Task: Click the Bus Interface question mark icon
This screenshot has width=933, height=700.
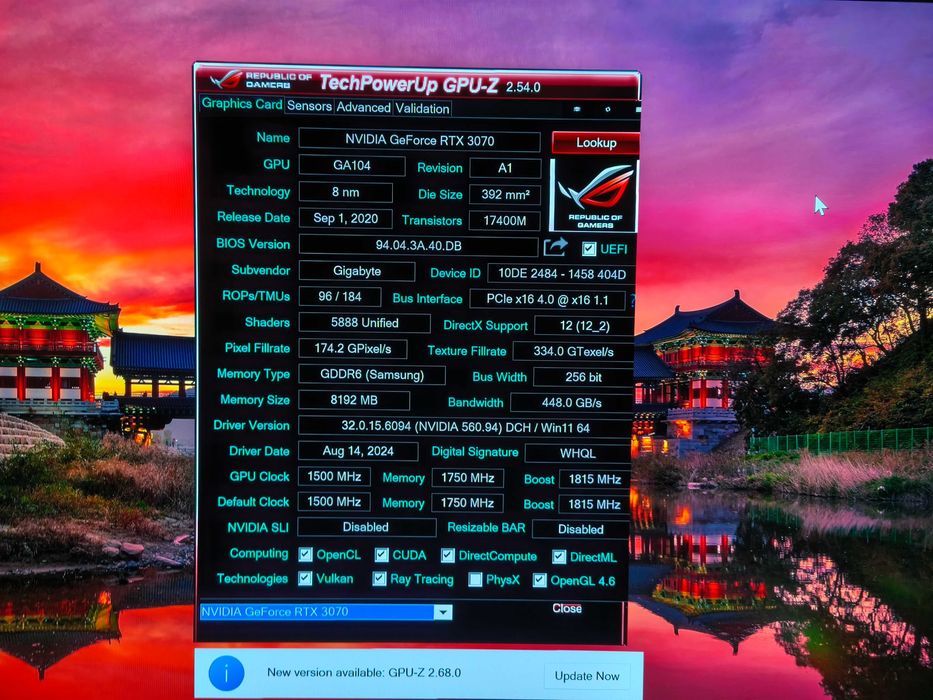Action: point(632,300)
